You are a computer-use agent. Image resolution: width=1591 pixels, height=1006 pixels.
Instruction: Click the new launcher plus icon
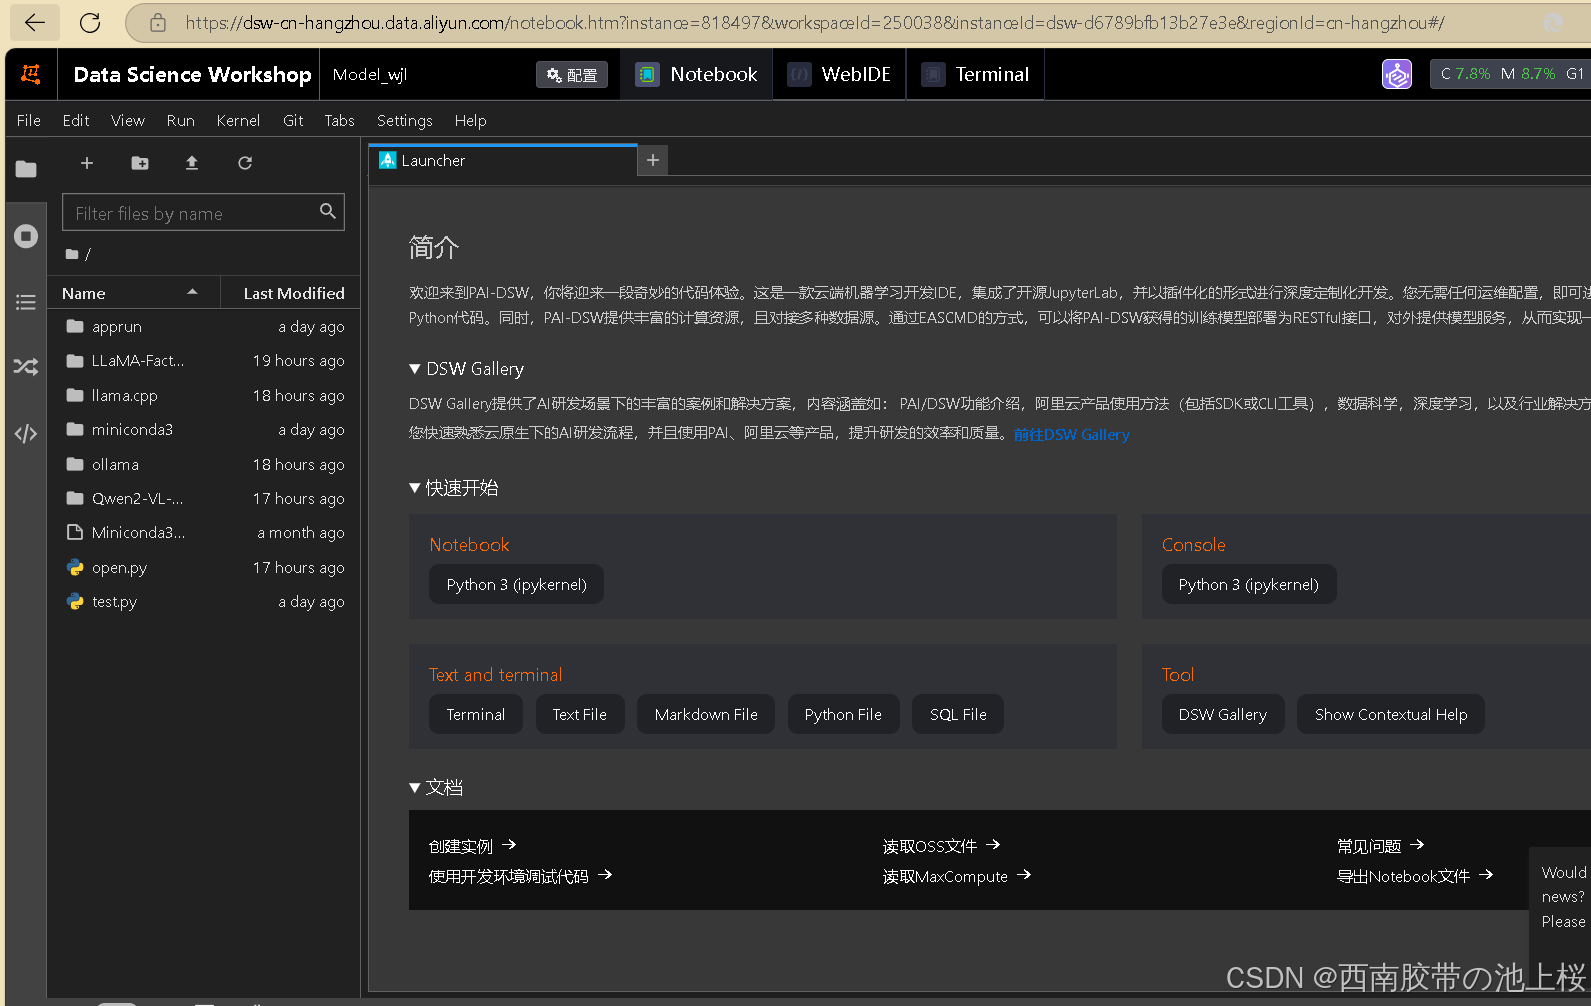click(87, 163)
